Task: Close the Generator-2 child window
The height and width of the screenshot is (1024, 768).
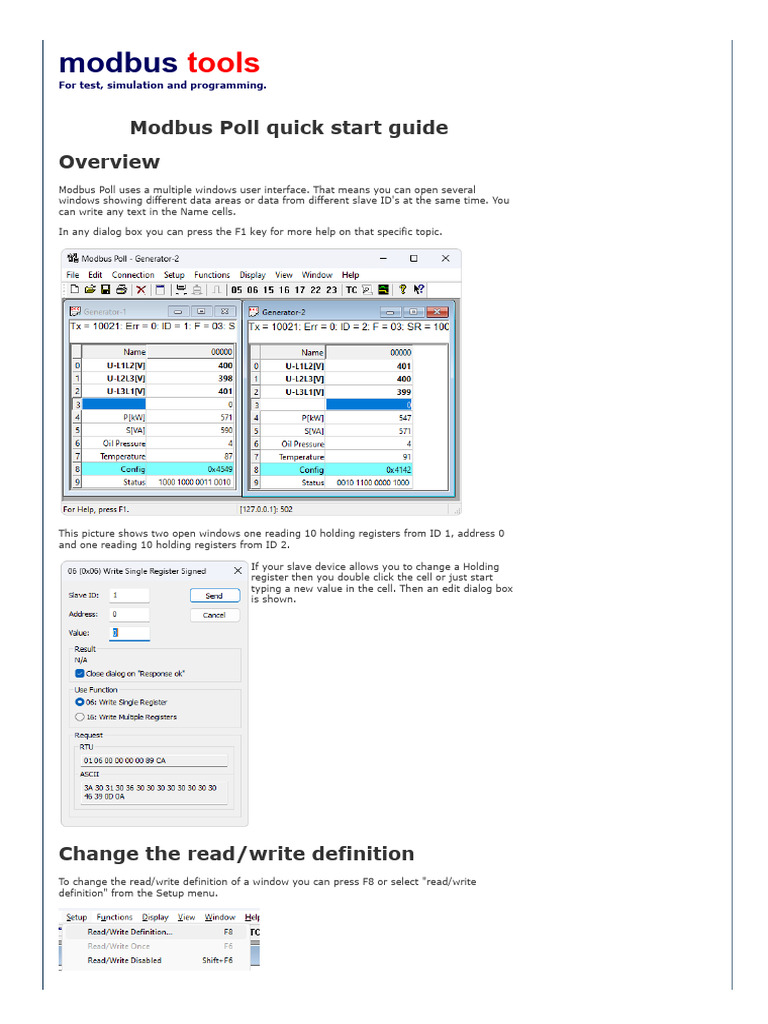Action: click(437, 312)
